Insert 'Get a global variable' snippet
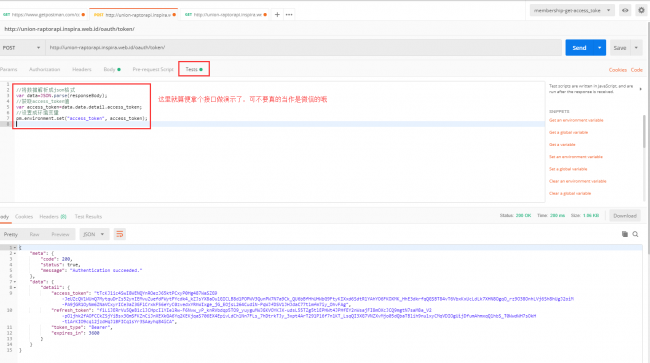 [x=568, y=133]
